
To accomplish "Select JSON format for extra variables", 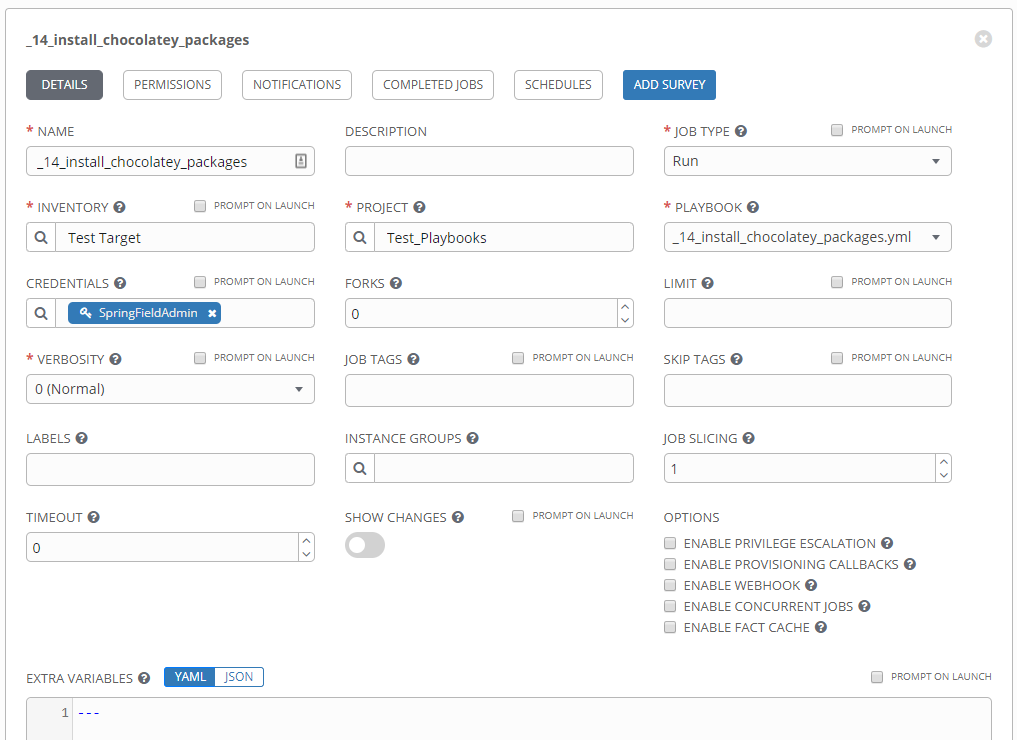I will [x=239, y=676].
